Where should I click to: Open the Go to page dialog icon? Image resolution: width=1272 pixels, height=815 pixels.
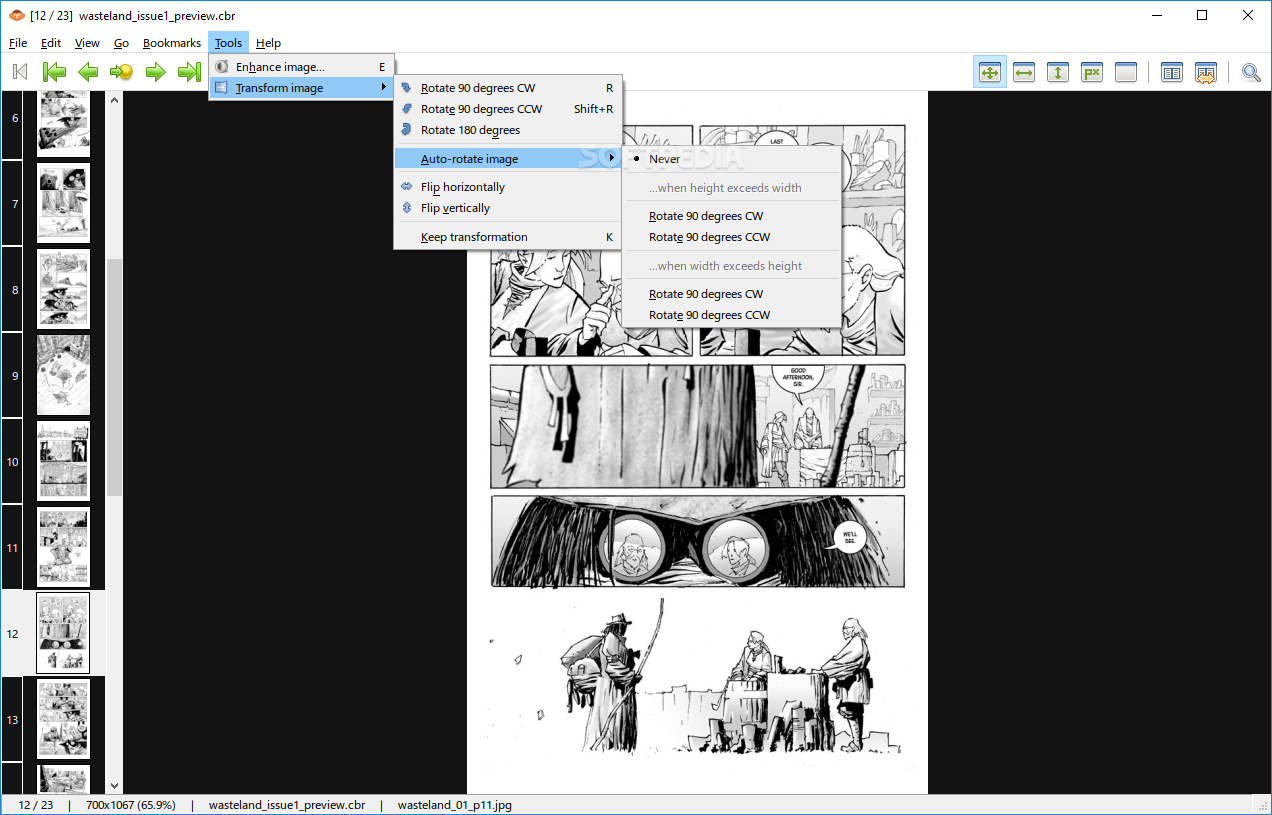122,72
